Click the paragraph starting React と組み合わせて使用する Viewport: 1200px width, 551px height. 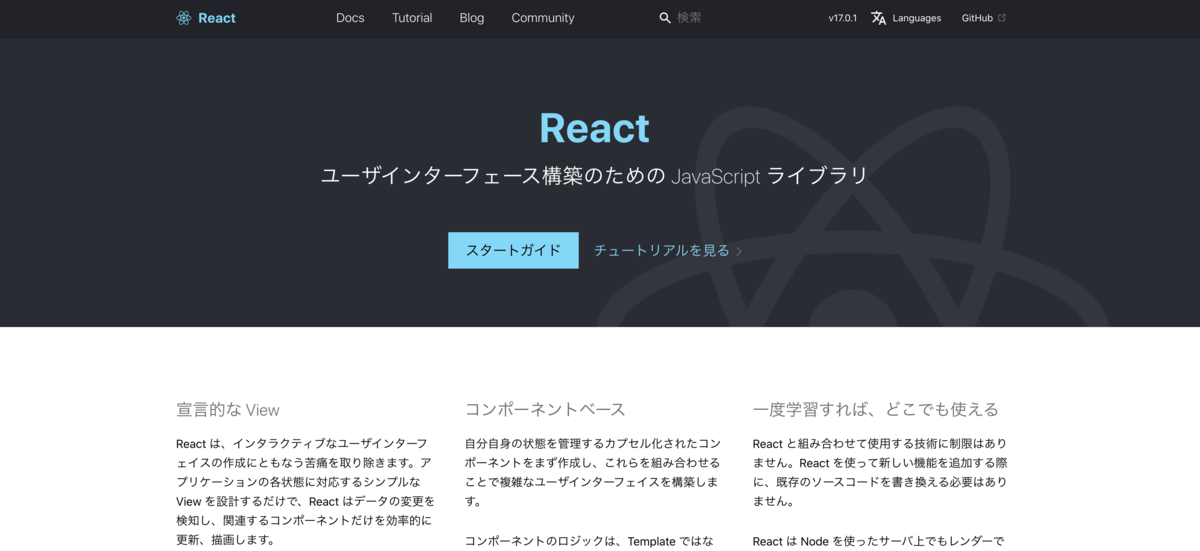click(x=880, y=472)
